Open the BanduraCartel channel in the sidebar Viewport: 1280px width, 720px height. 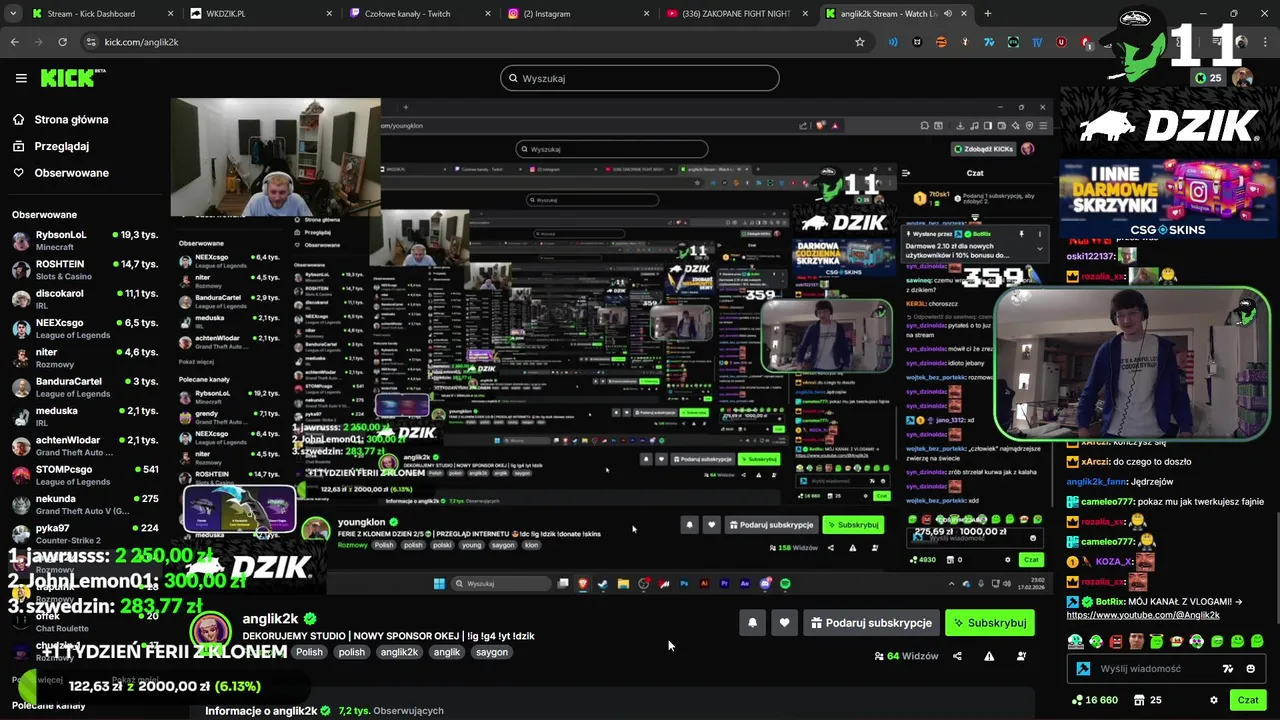(x=85, y=387)
